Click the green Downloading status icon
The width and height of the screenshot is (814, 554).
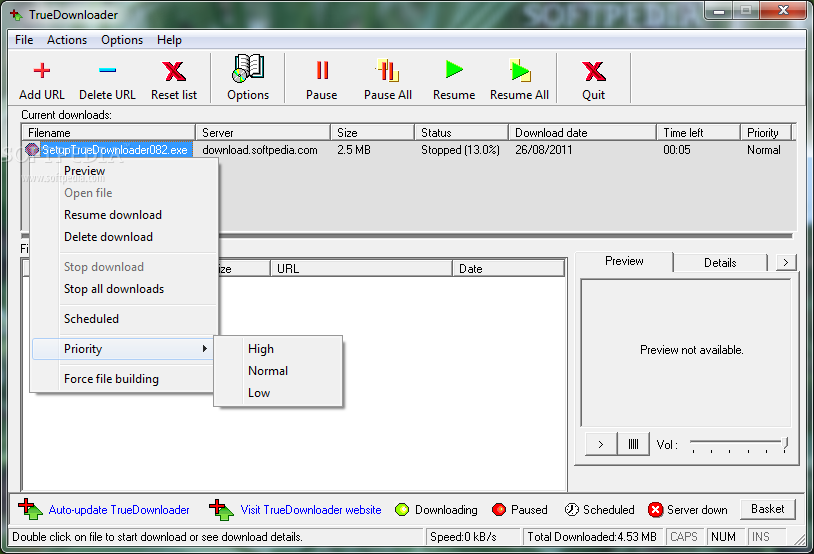[402, 510]
